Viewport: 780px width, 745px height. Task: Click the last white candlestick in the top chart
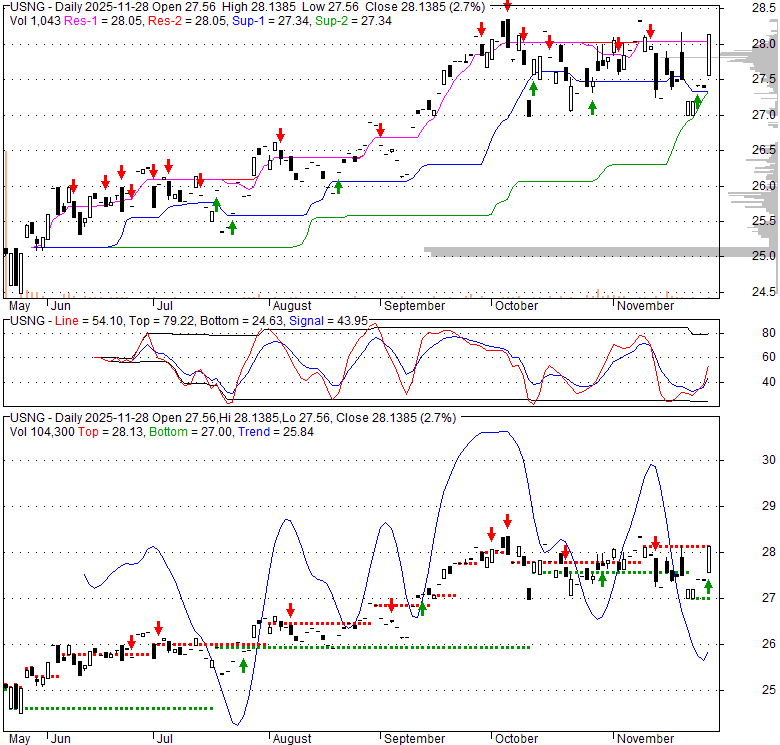pyautogui.click(x=709, y=55)
